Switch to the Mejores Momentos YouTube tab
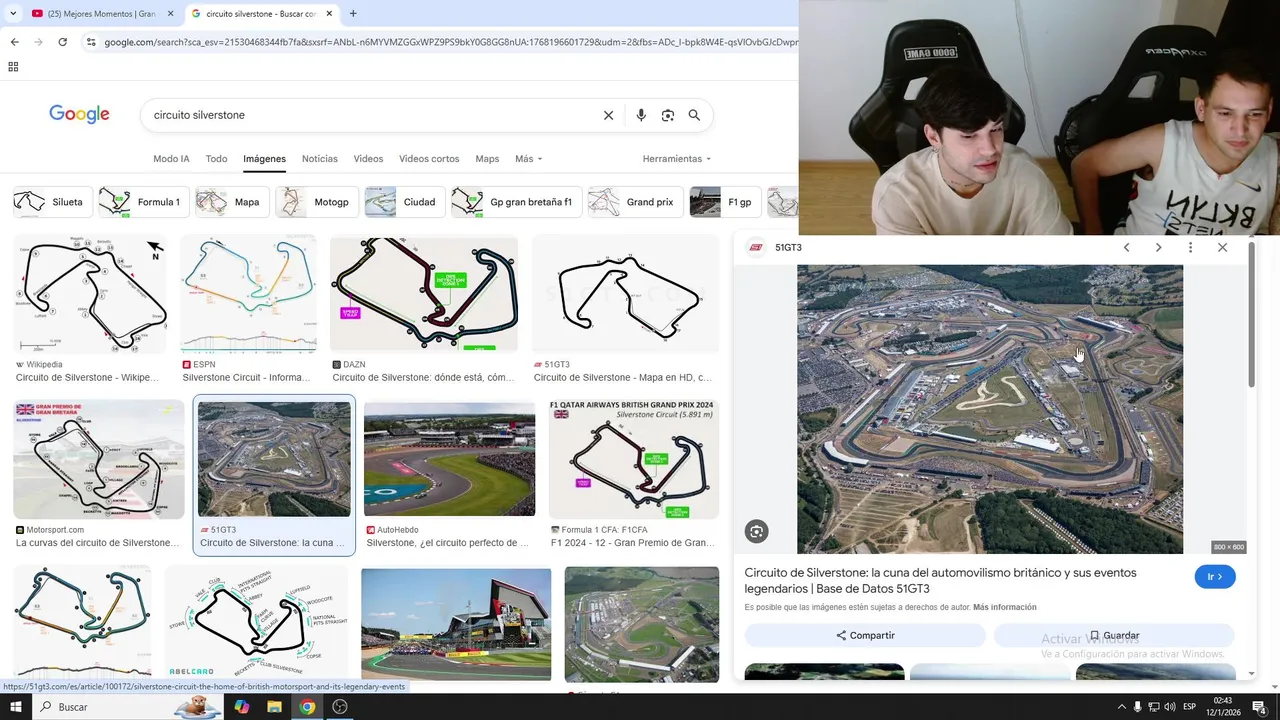 pyautogui.click(x=100, y=14)
